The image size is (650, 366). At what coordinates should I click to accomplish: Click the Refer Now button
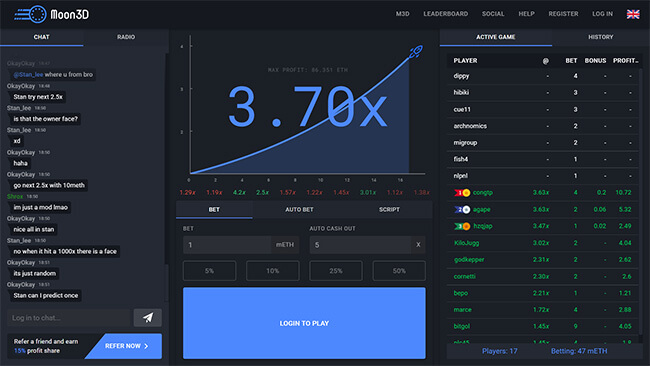pyautogui.click(x=126, y=346)
